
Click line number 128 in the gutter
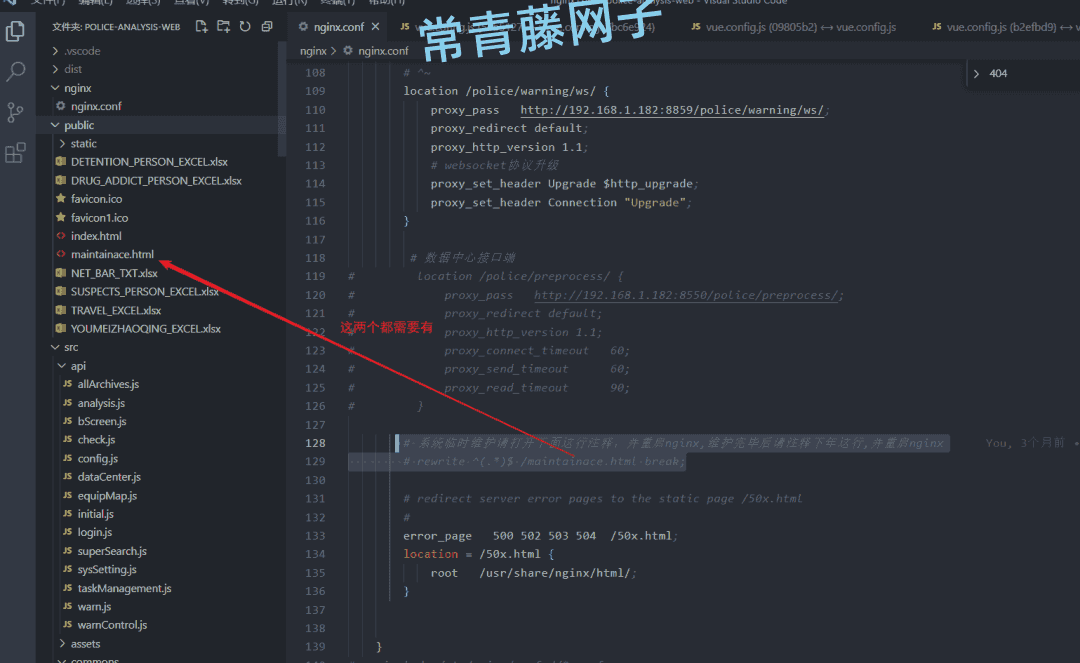point(315,443)
